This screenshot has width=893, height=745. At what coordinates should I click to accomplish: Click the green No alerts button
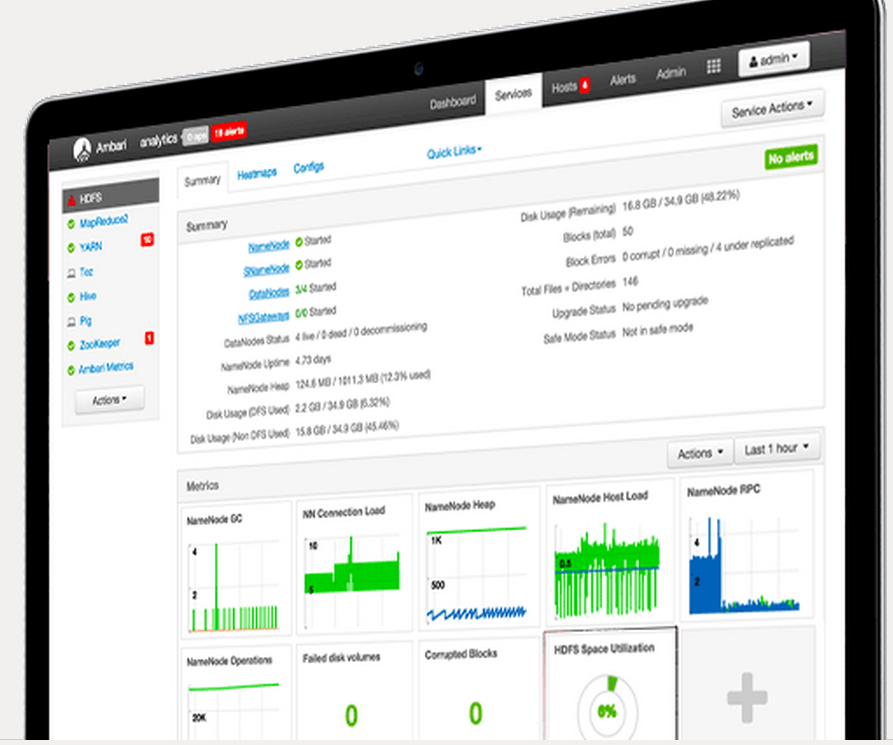[x=791, y=157]
